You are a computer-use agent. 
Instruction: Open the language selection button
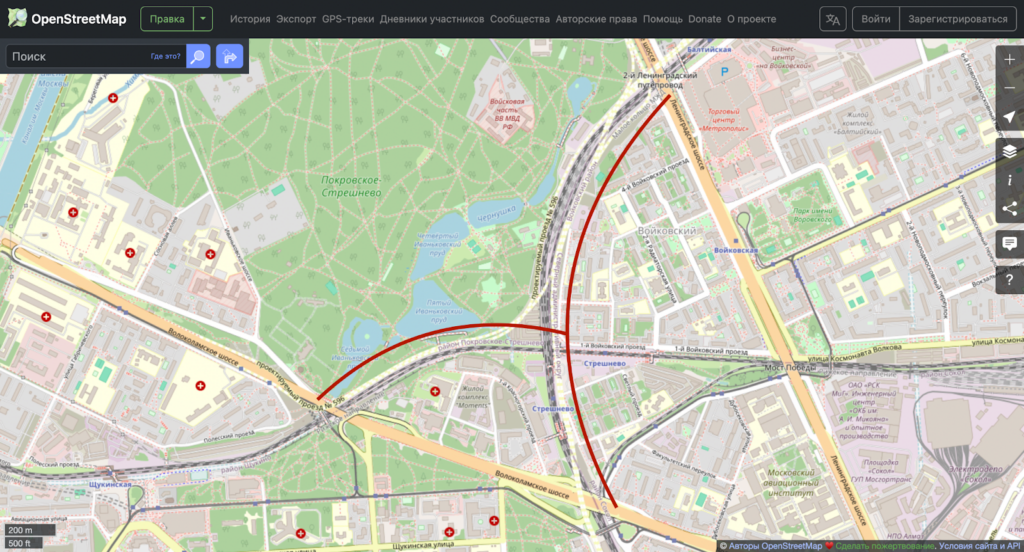tap(832, 19)
